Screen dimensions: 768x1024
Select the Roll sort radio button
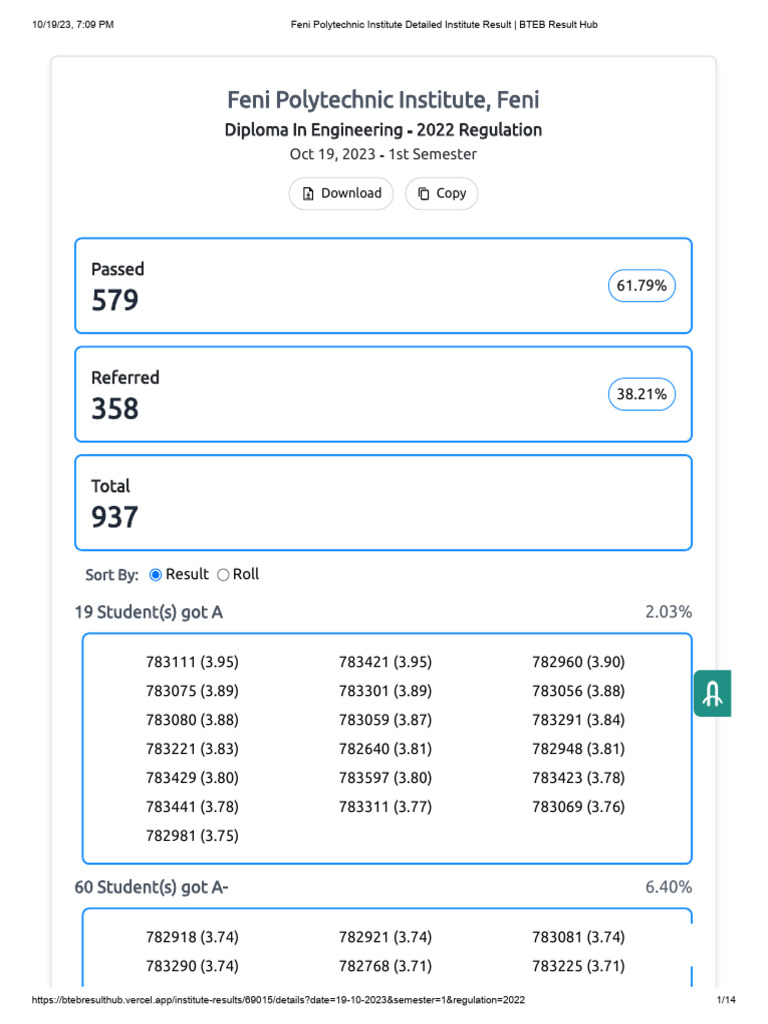223,575
